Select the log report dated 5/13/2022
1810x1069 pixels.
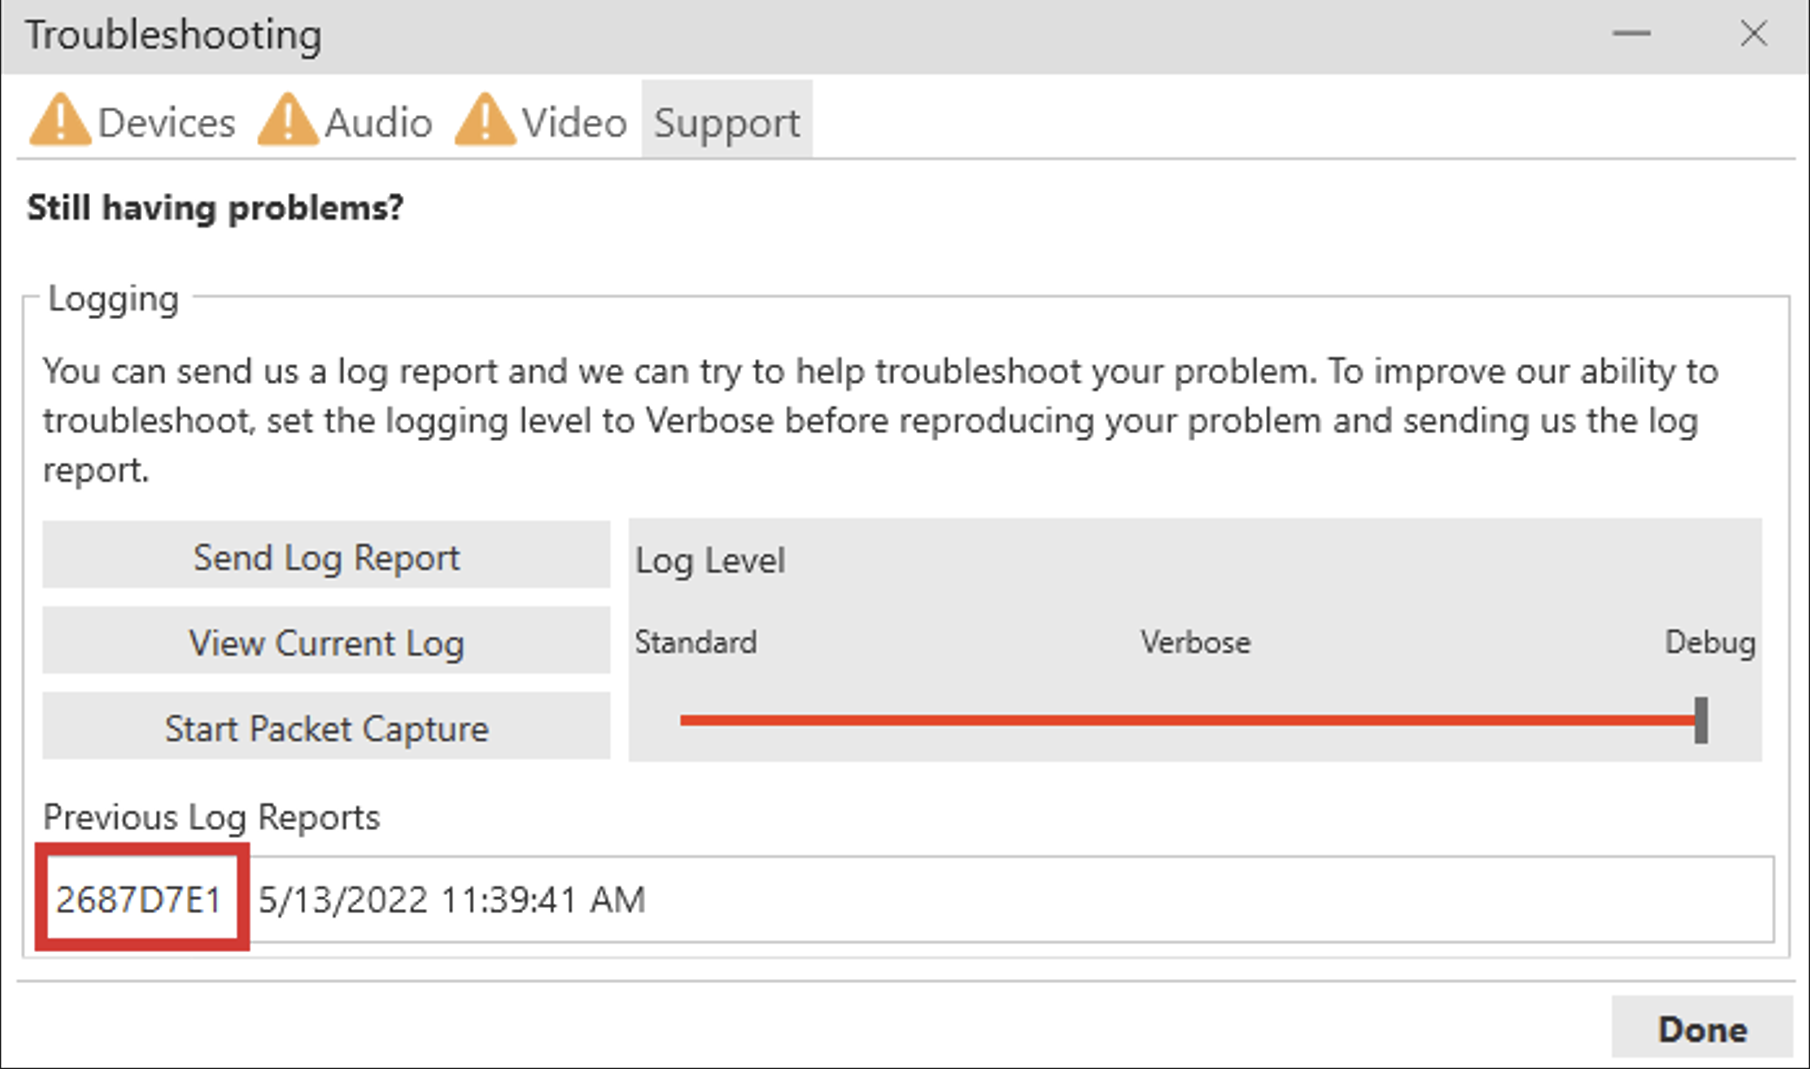point(450,898)
